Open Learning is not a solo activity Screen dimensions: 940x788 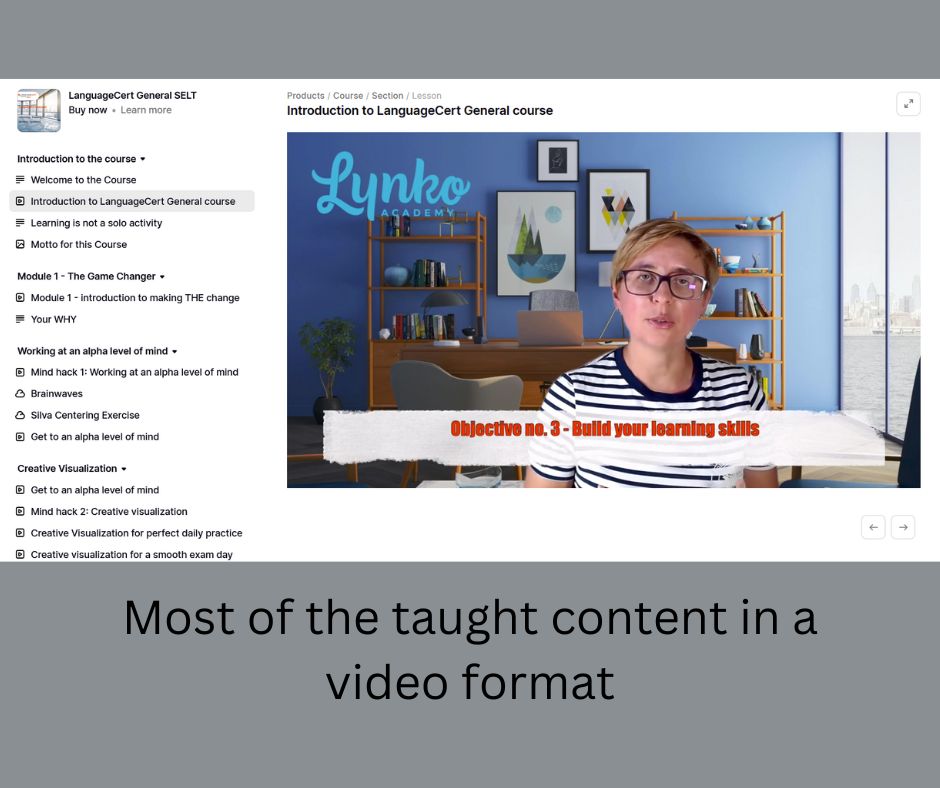click(x=96, y=223)
